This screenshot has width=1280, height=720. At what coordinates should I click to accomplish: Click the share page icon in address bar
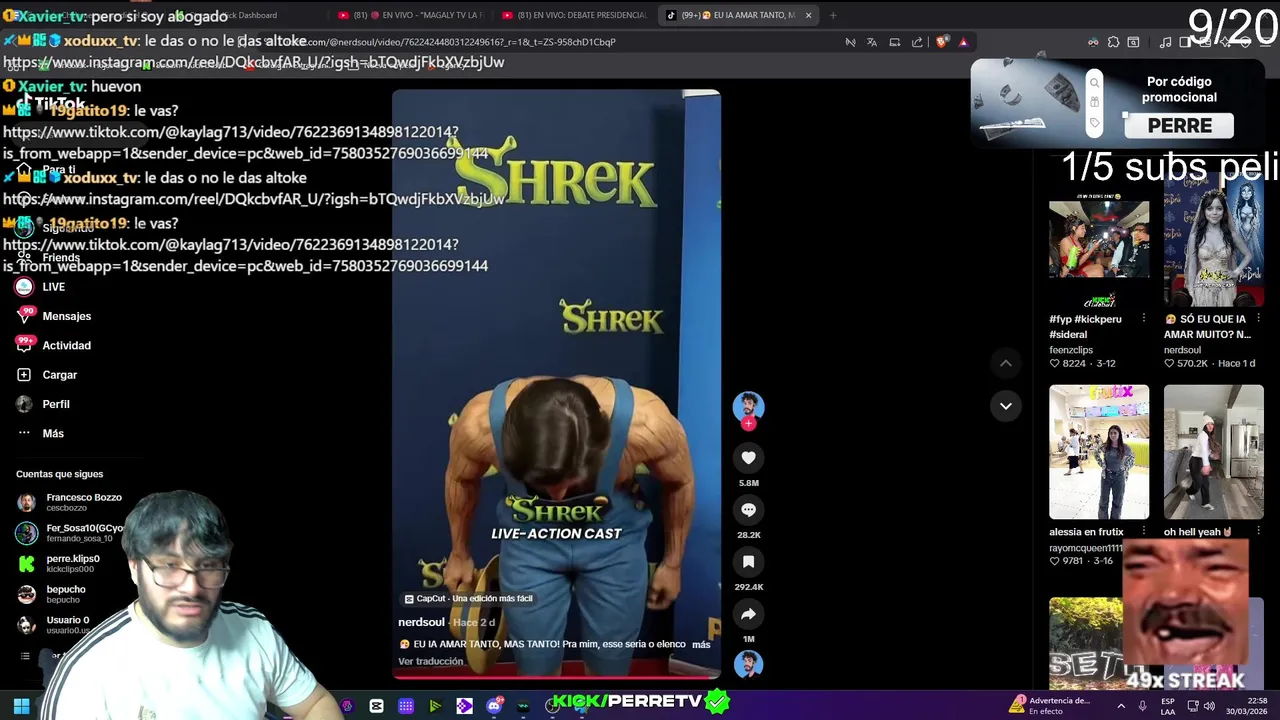[x=917, y=42]
